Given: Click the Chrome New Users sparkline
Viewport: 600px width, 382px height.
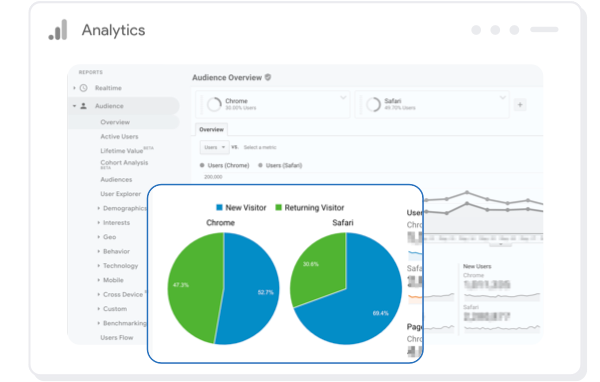Looking at the screenshot, I should [x=502, y=296].
